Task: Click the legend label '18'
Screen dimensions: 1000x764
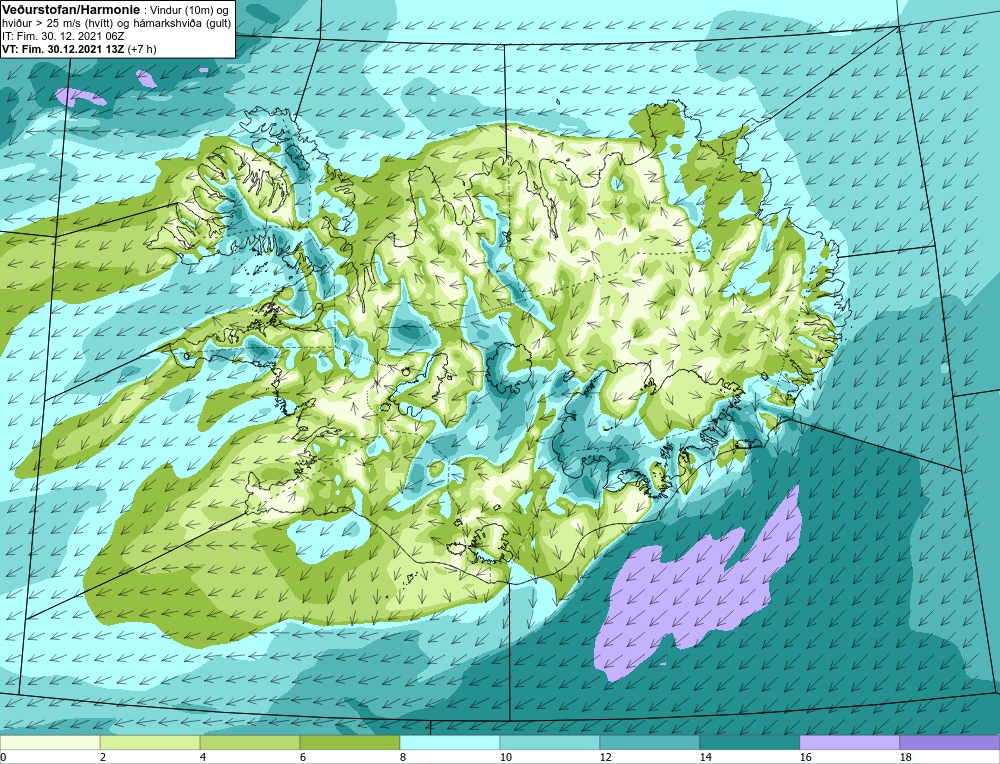Action: tap(906, 757)
